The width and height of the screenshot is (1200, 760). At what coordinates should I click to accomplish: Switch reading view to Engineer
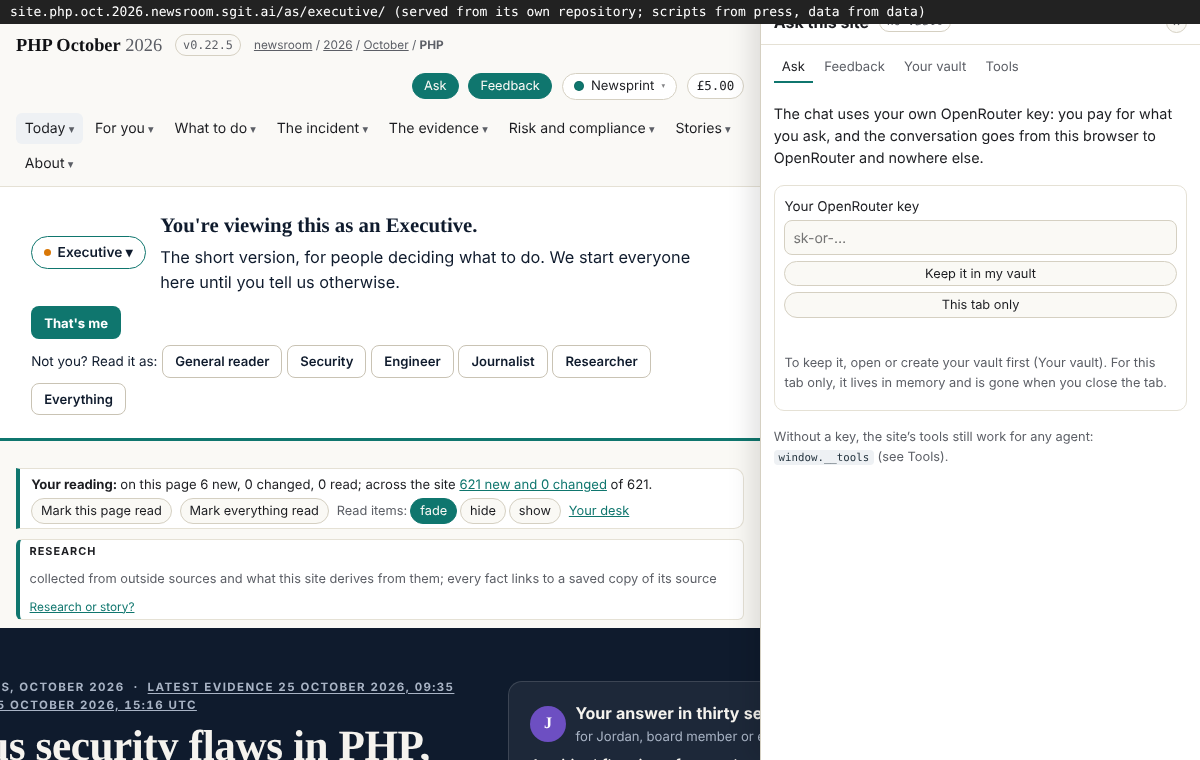pos(412,361)
